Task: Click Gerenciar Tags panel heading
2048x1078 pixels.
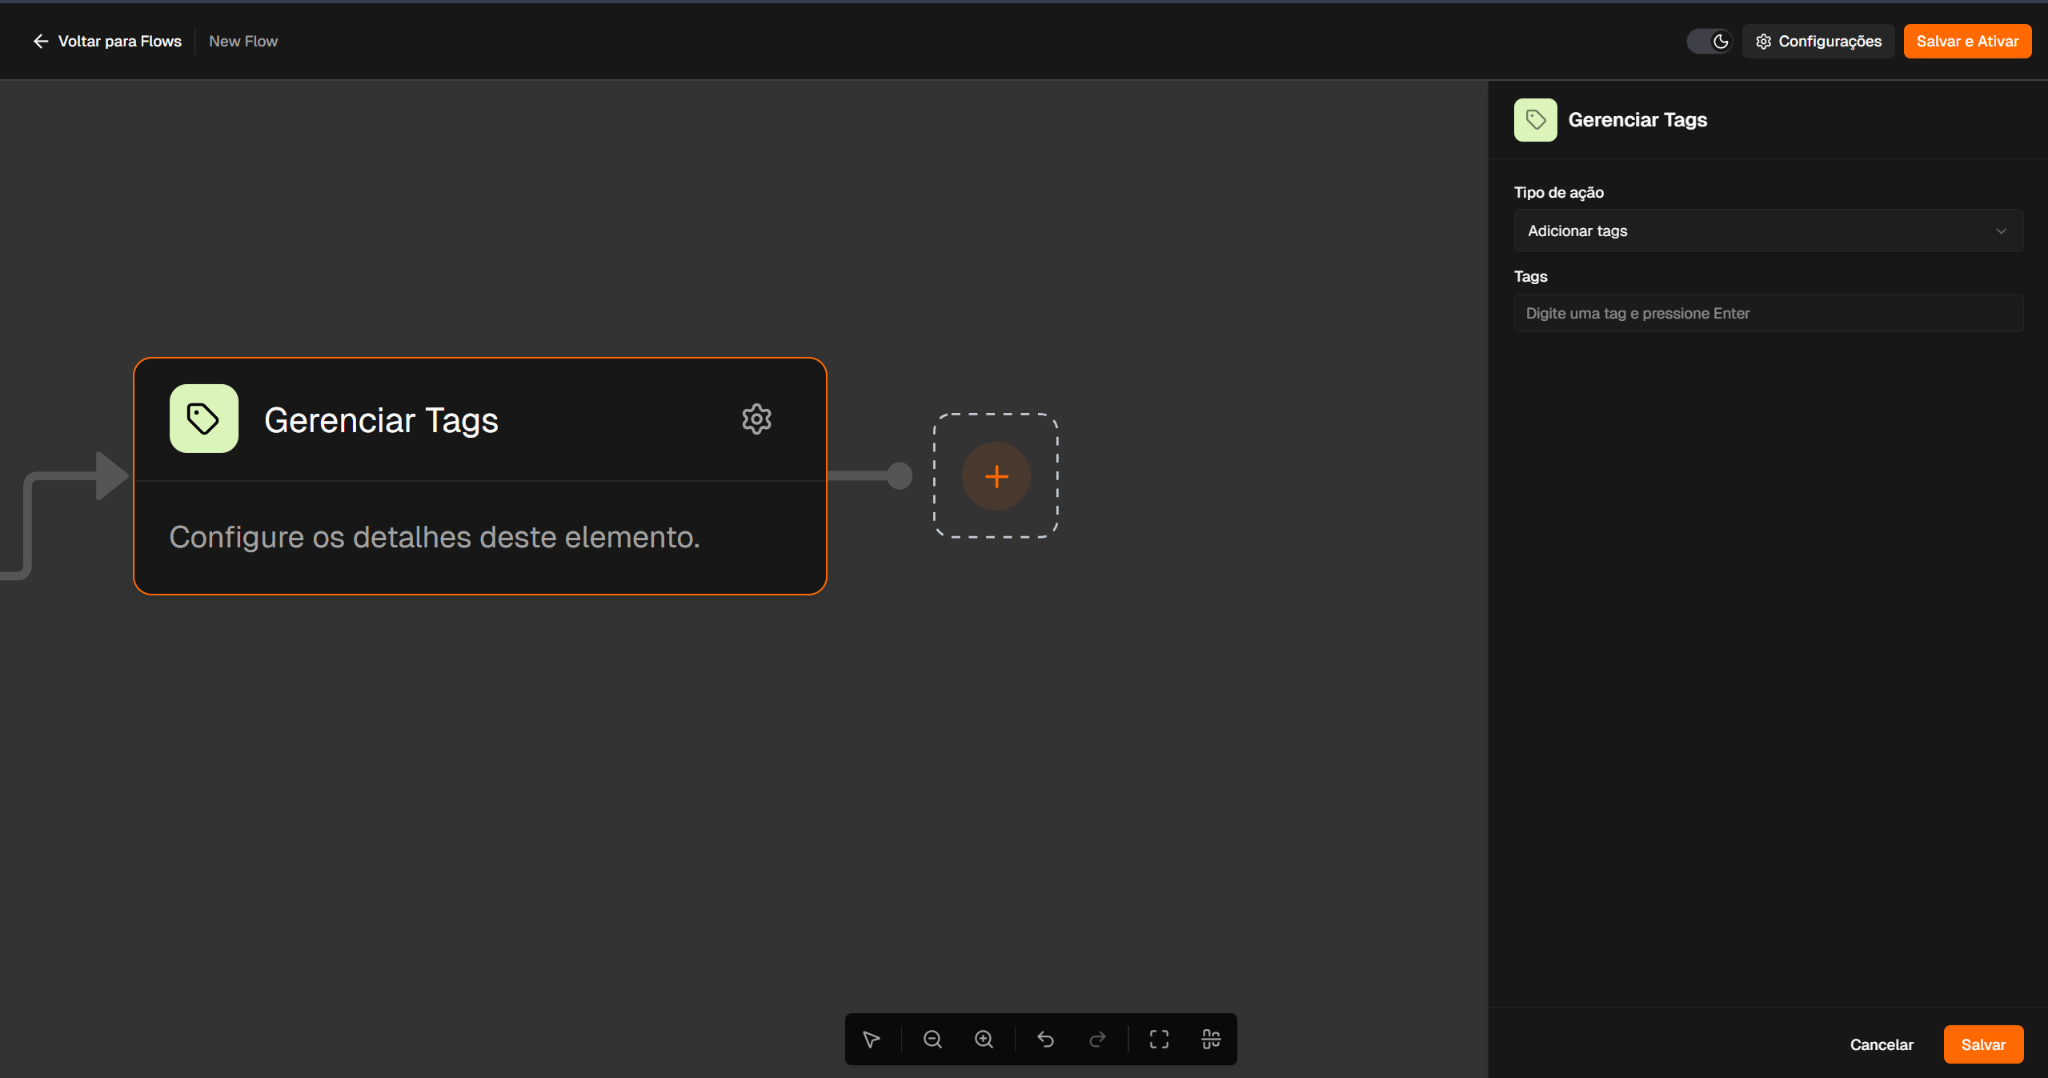Action: click(1637, 120)
